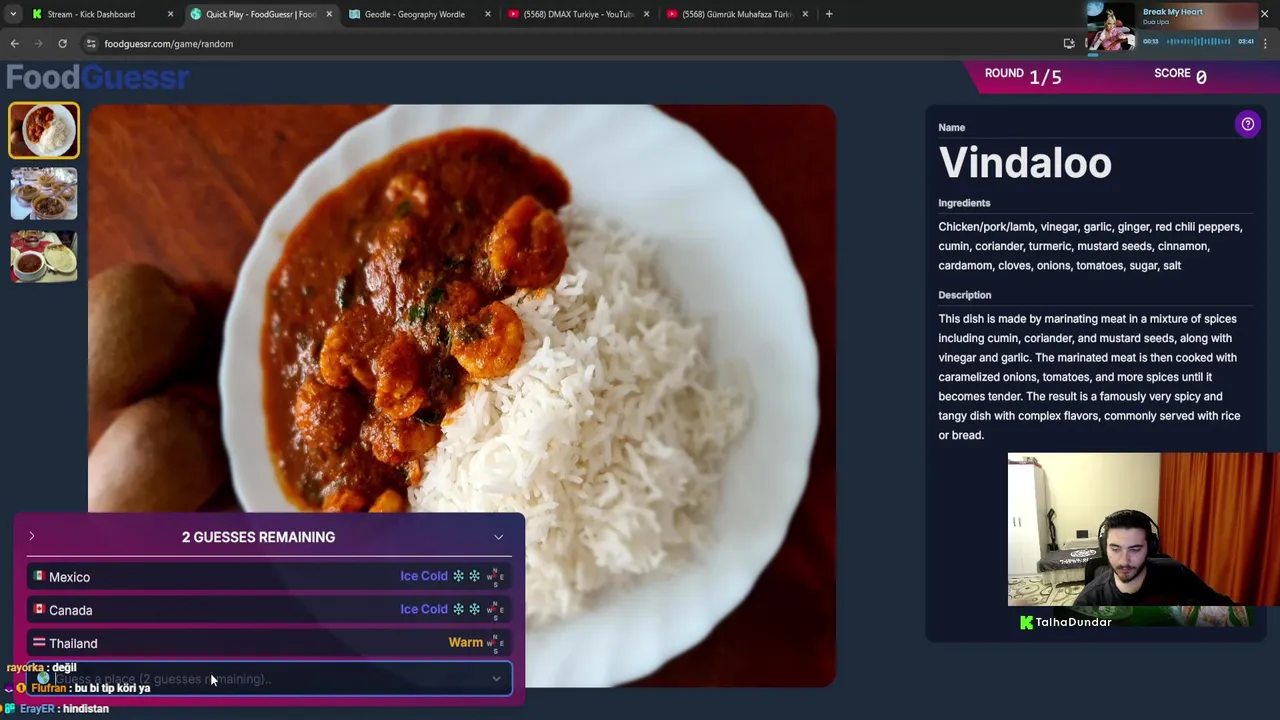
Task: Go forward in browser history
Action: point(38,44)
